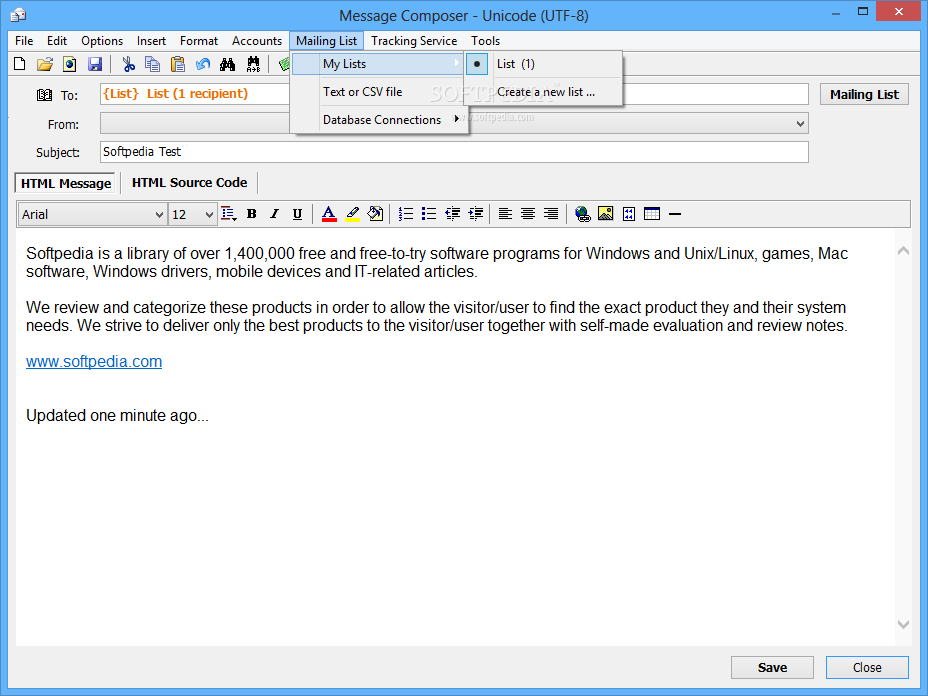928x696 pixels.
Task: Increase the paragraph indent
Action: pos(476,214)
